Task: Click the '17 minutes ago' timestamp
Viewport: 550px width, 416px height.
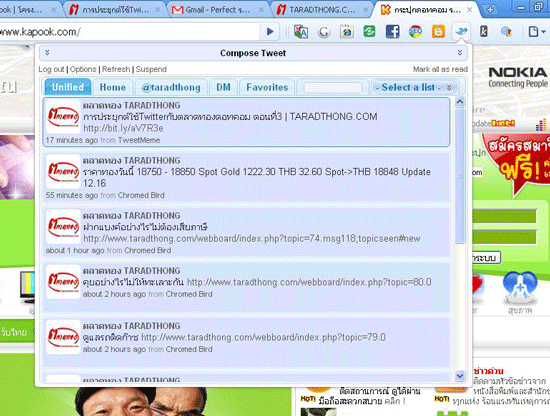Action: point(72,140)
